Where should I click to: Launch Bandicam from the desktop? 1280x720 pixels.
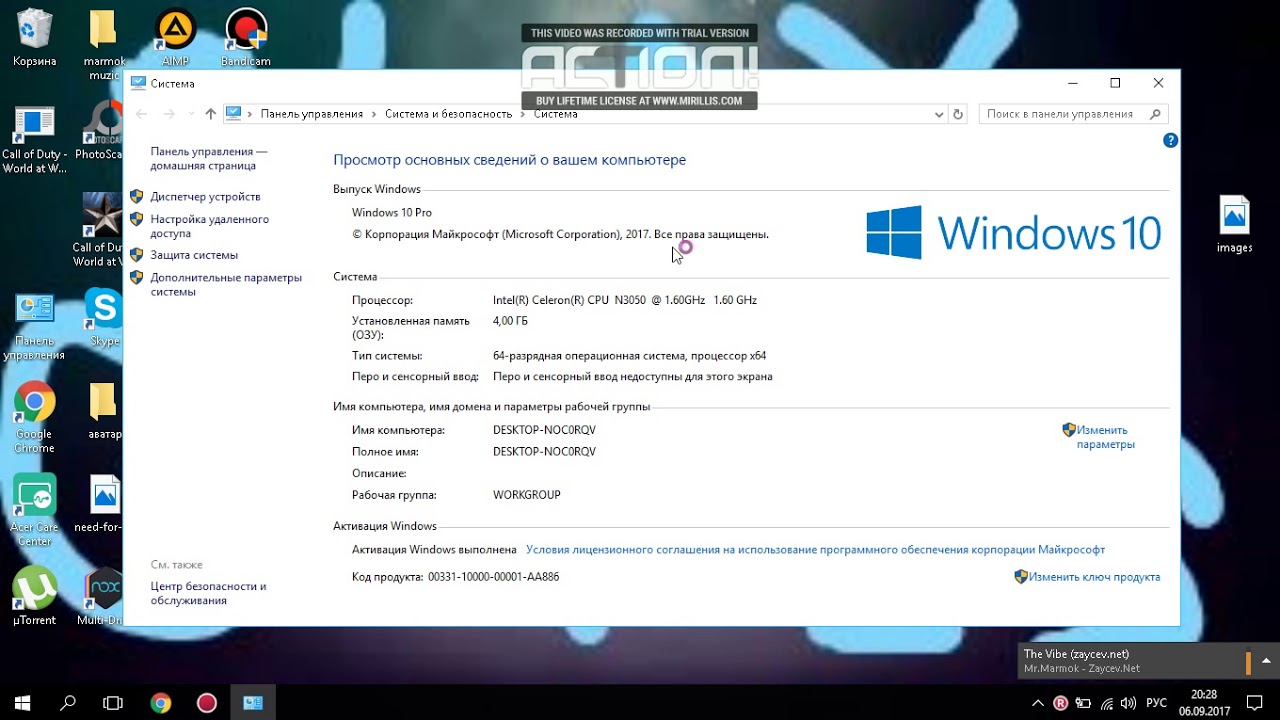246,38
